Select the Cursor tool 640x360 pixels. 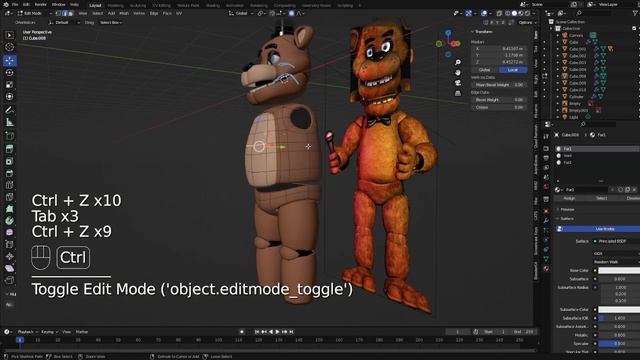click(x=9, y=47)
